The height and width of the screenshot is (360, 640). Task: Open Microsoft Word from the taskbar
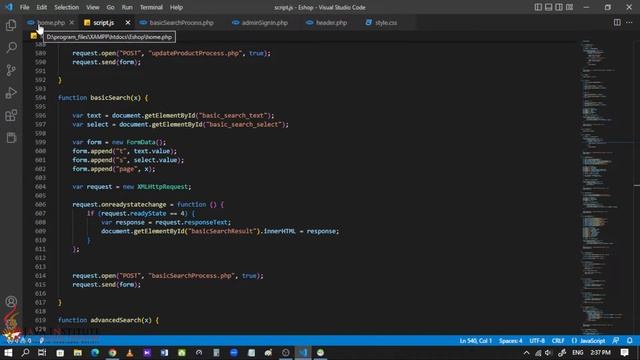[164, 353]
